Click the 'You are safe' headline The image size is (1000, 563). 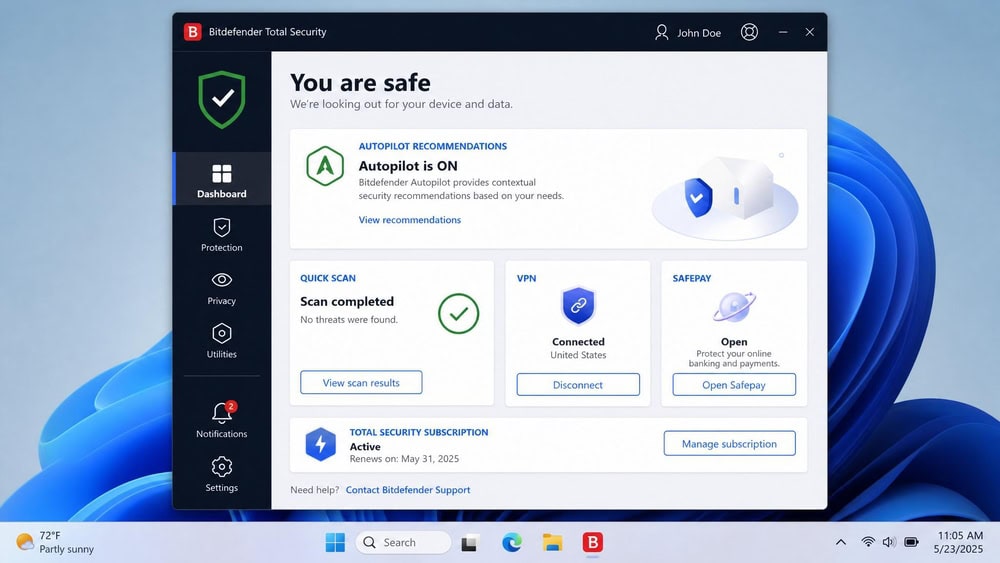[x=360, y=82]
